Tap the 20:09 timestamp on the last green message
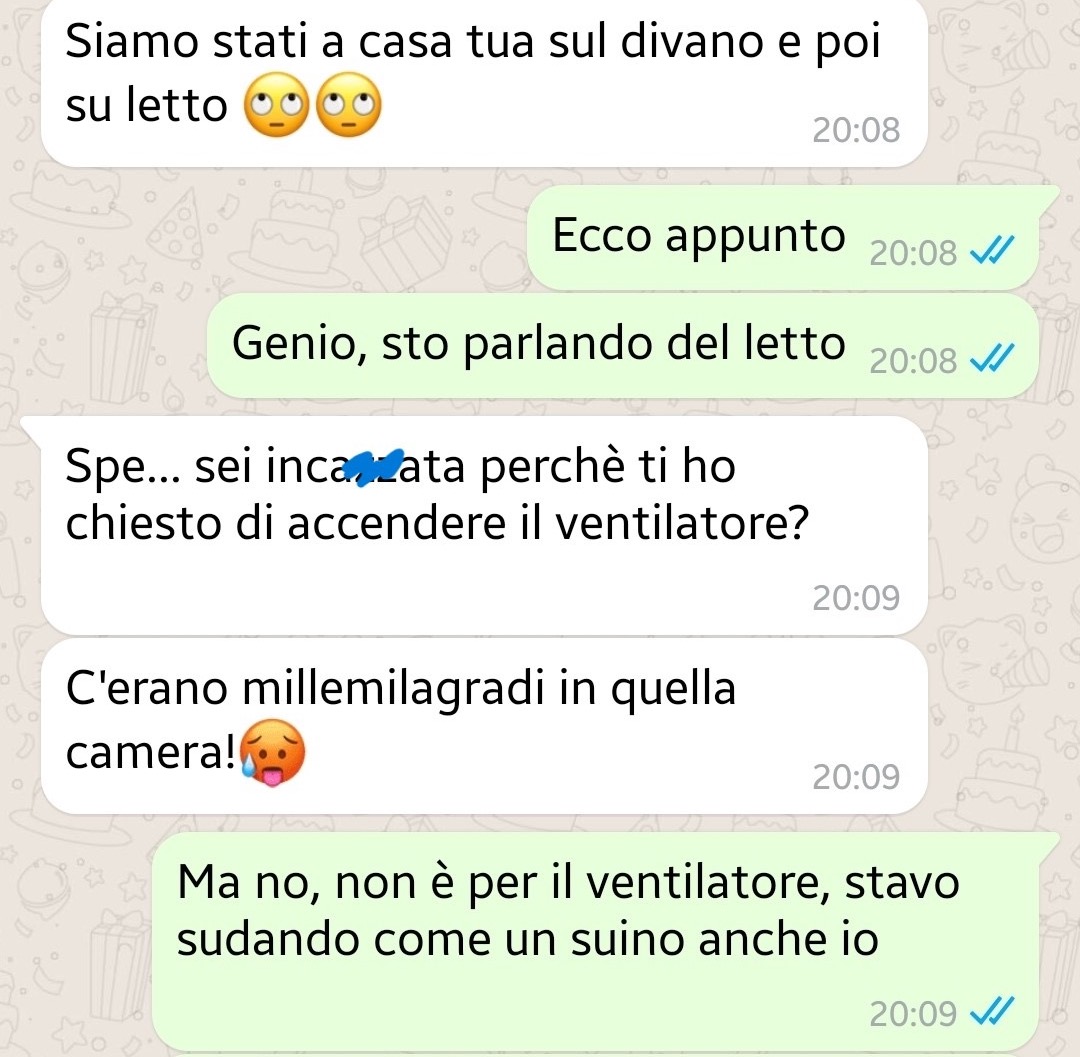 tap(913, 1014)
